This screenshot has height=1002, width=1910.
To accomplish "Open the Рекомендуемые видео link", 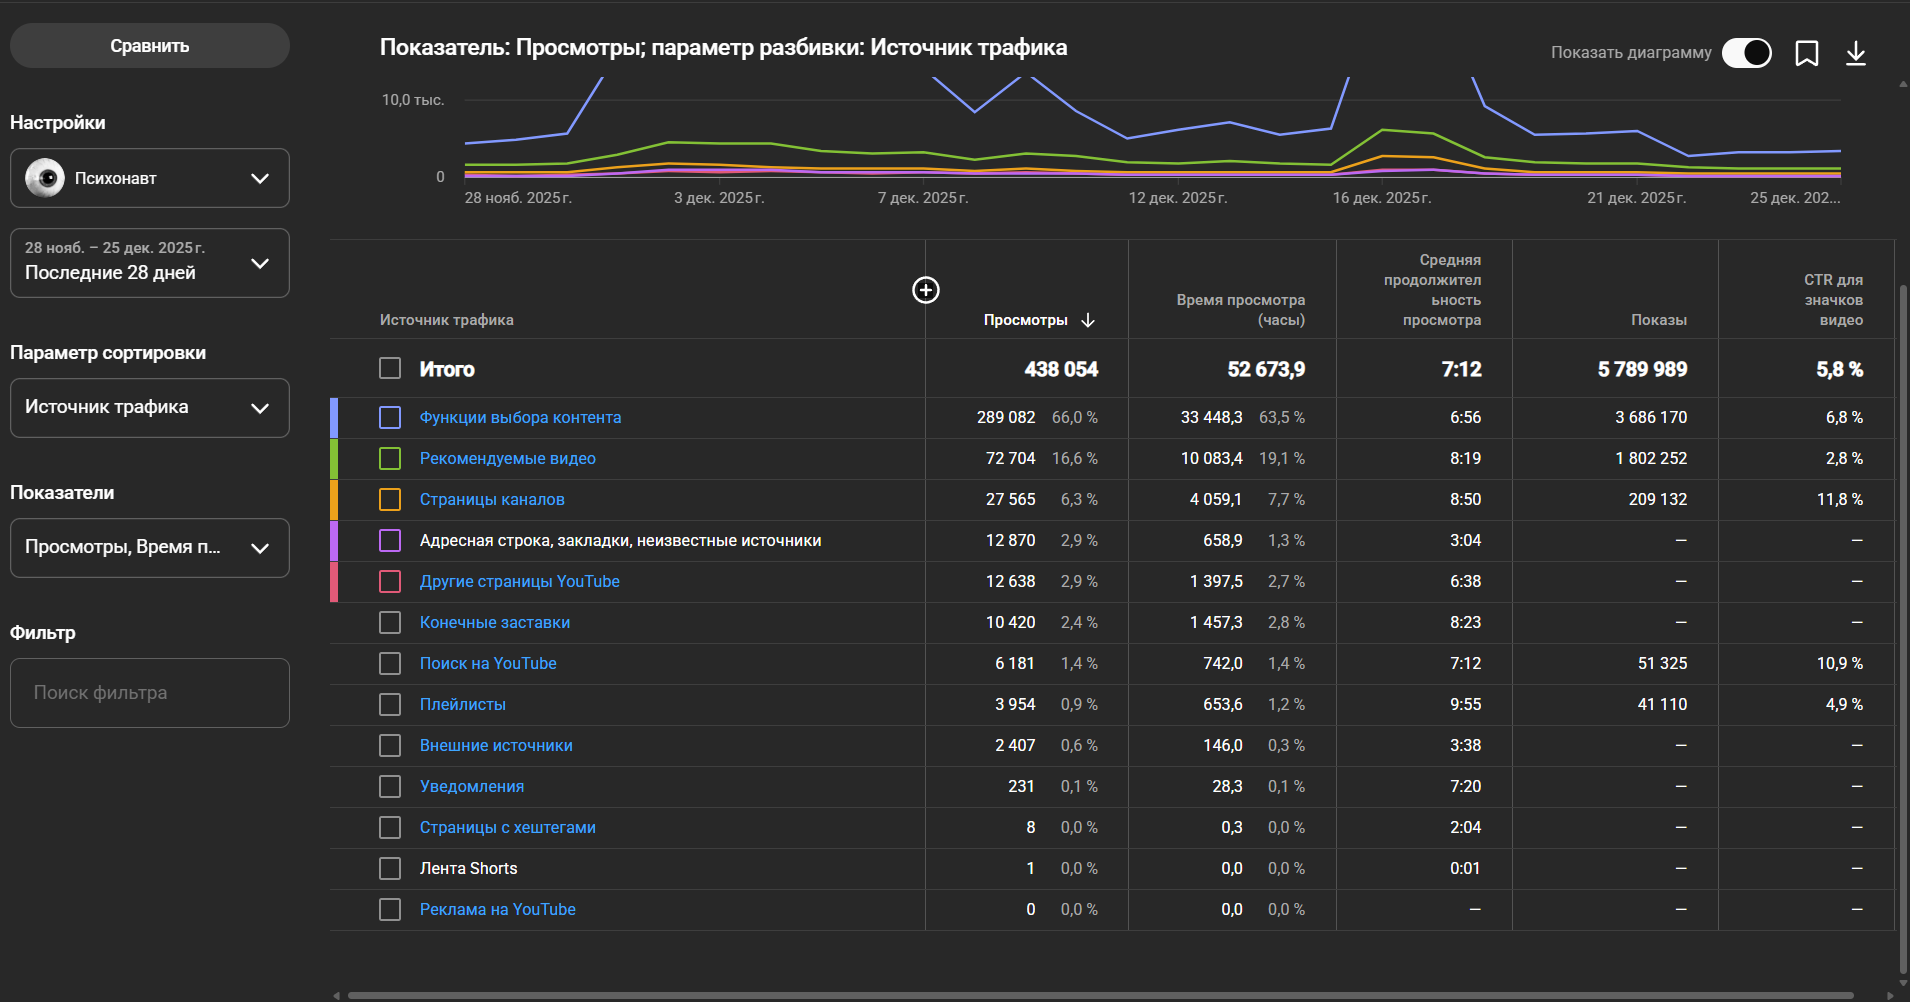I will (x=507, y=458).
